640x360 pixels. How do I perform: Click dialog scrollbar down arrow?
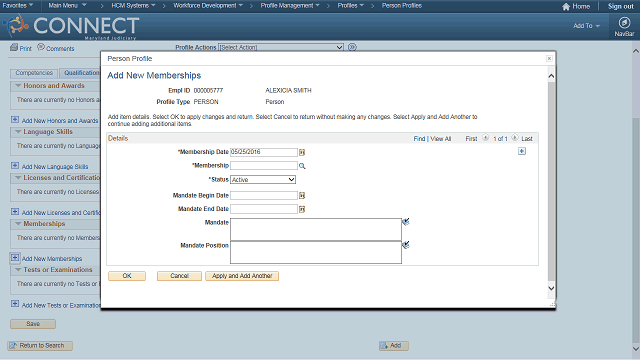(x=551, y=288)
